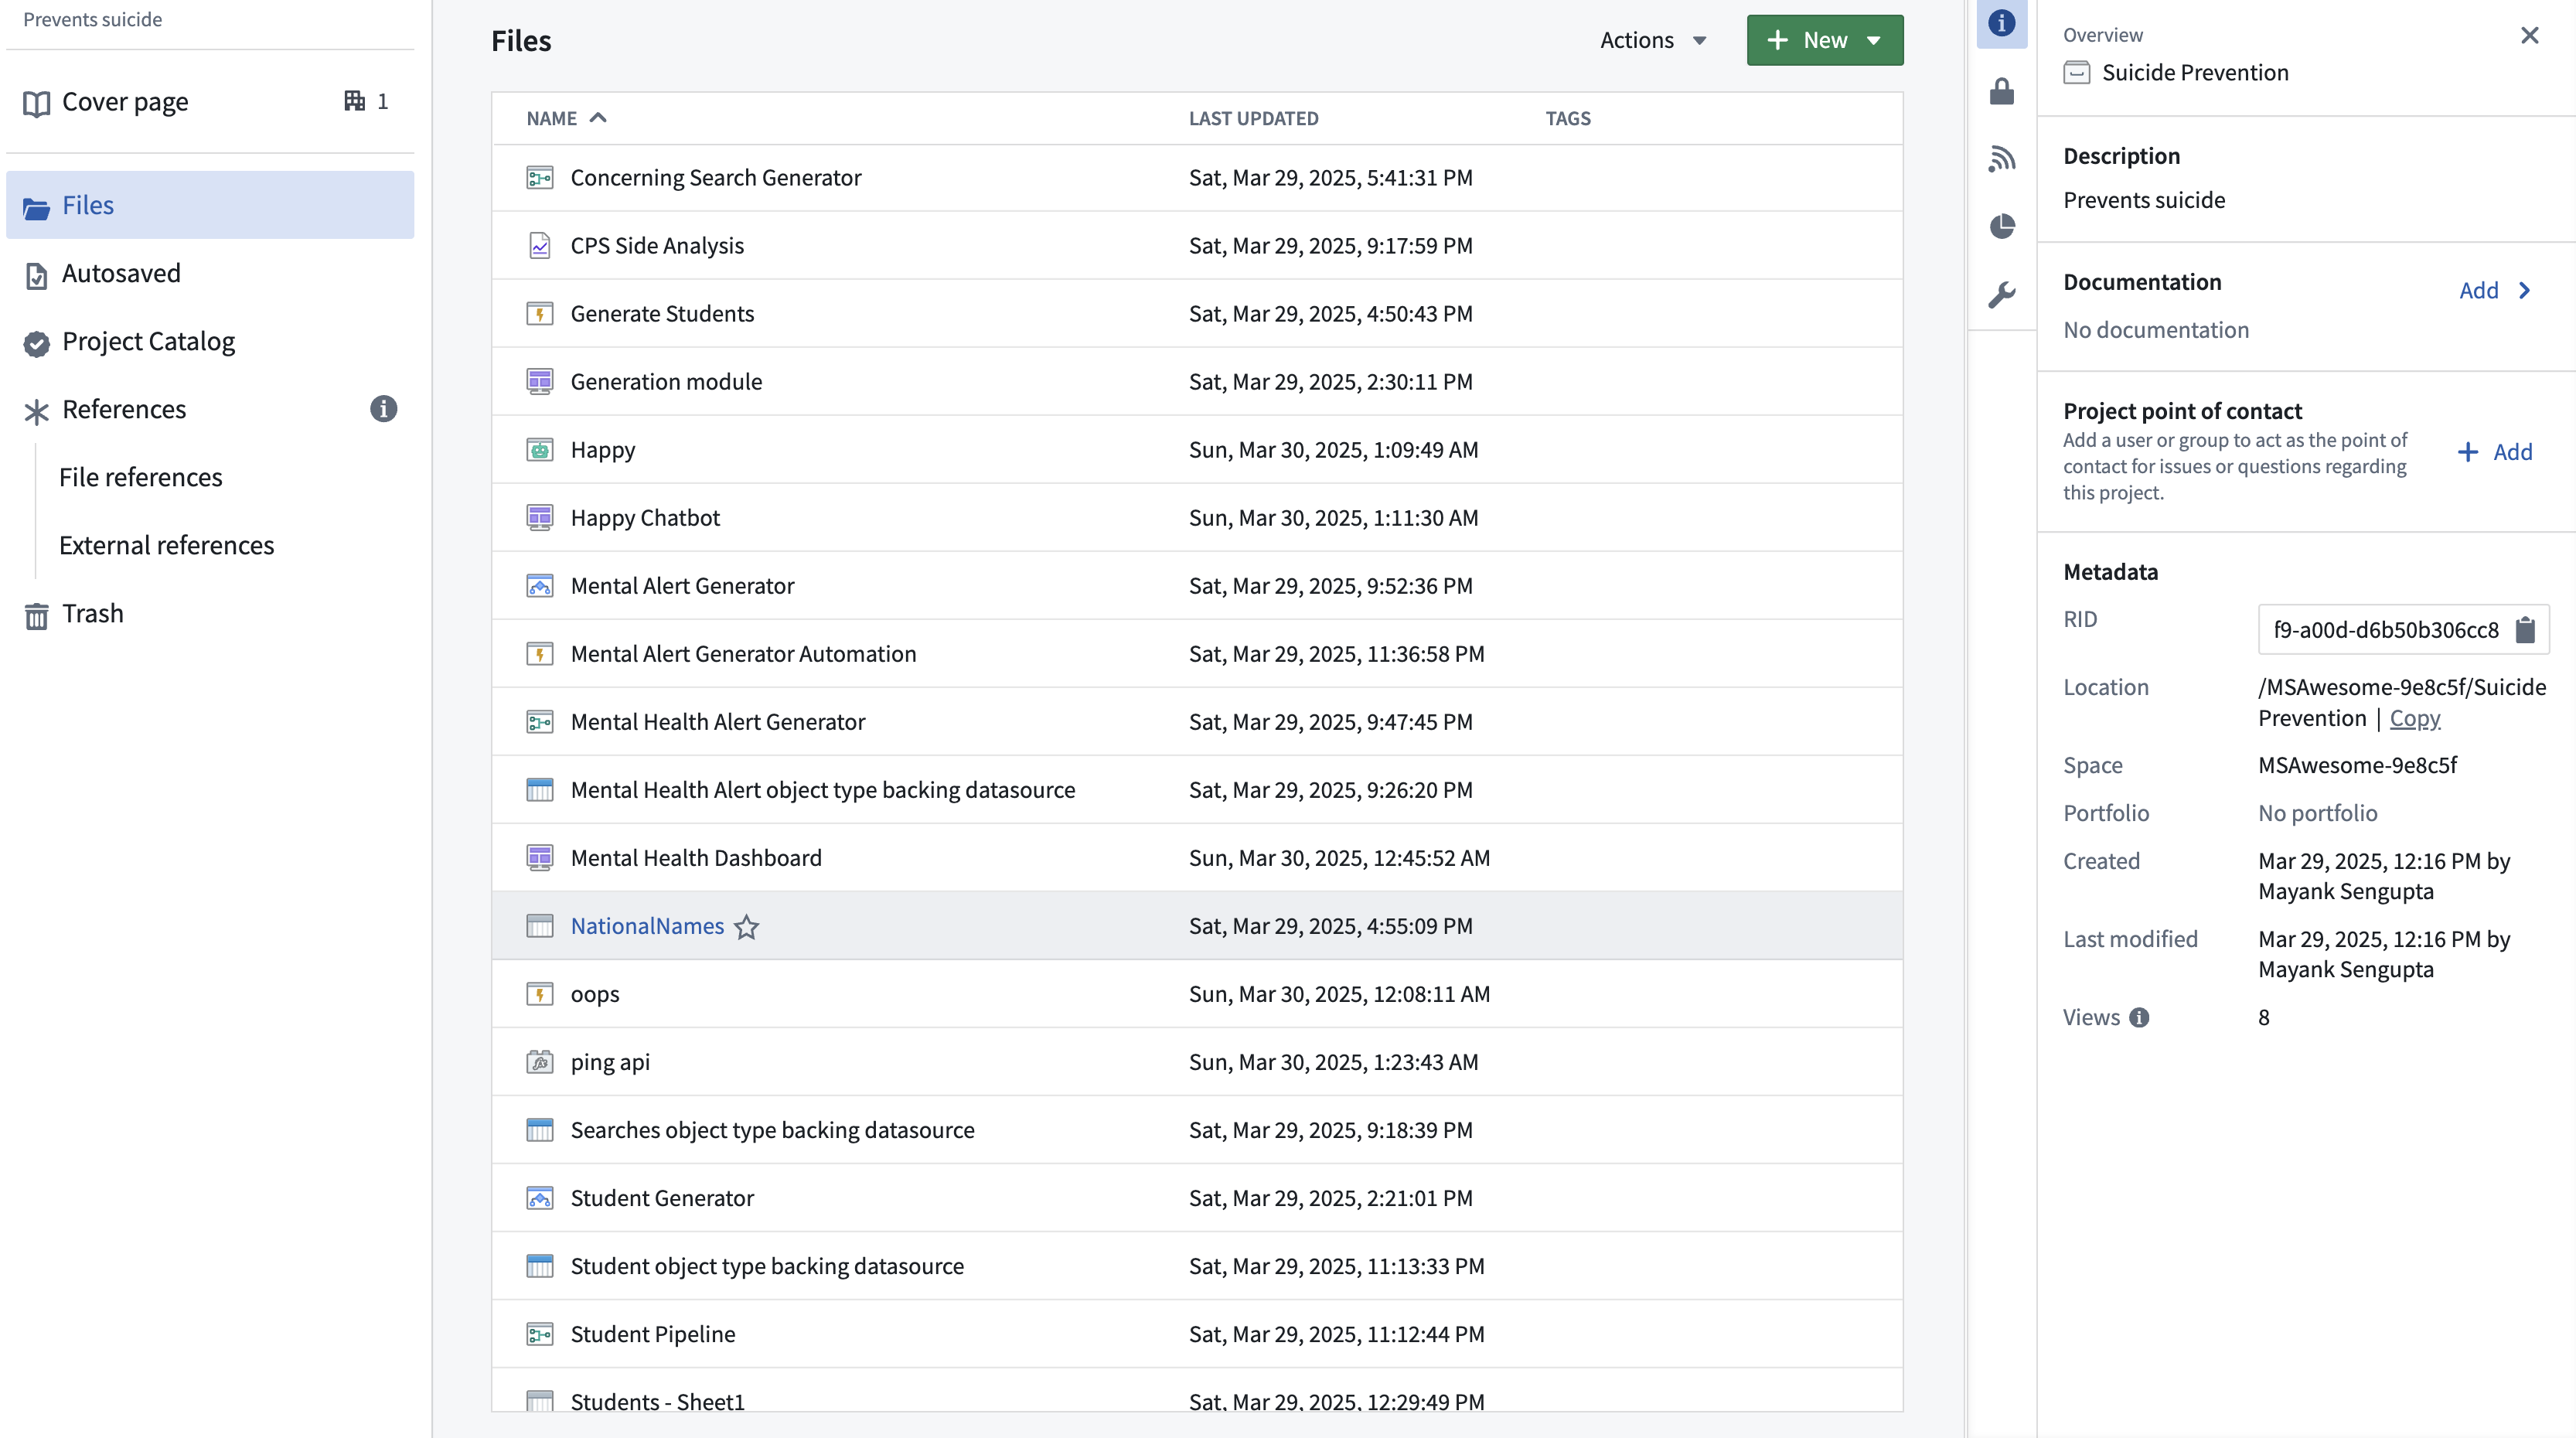Click the Views info icon
The height and width of the screenshot is (1438, 2576).
2139,1018
